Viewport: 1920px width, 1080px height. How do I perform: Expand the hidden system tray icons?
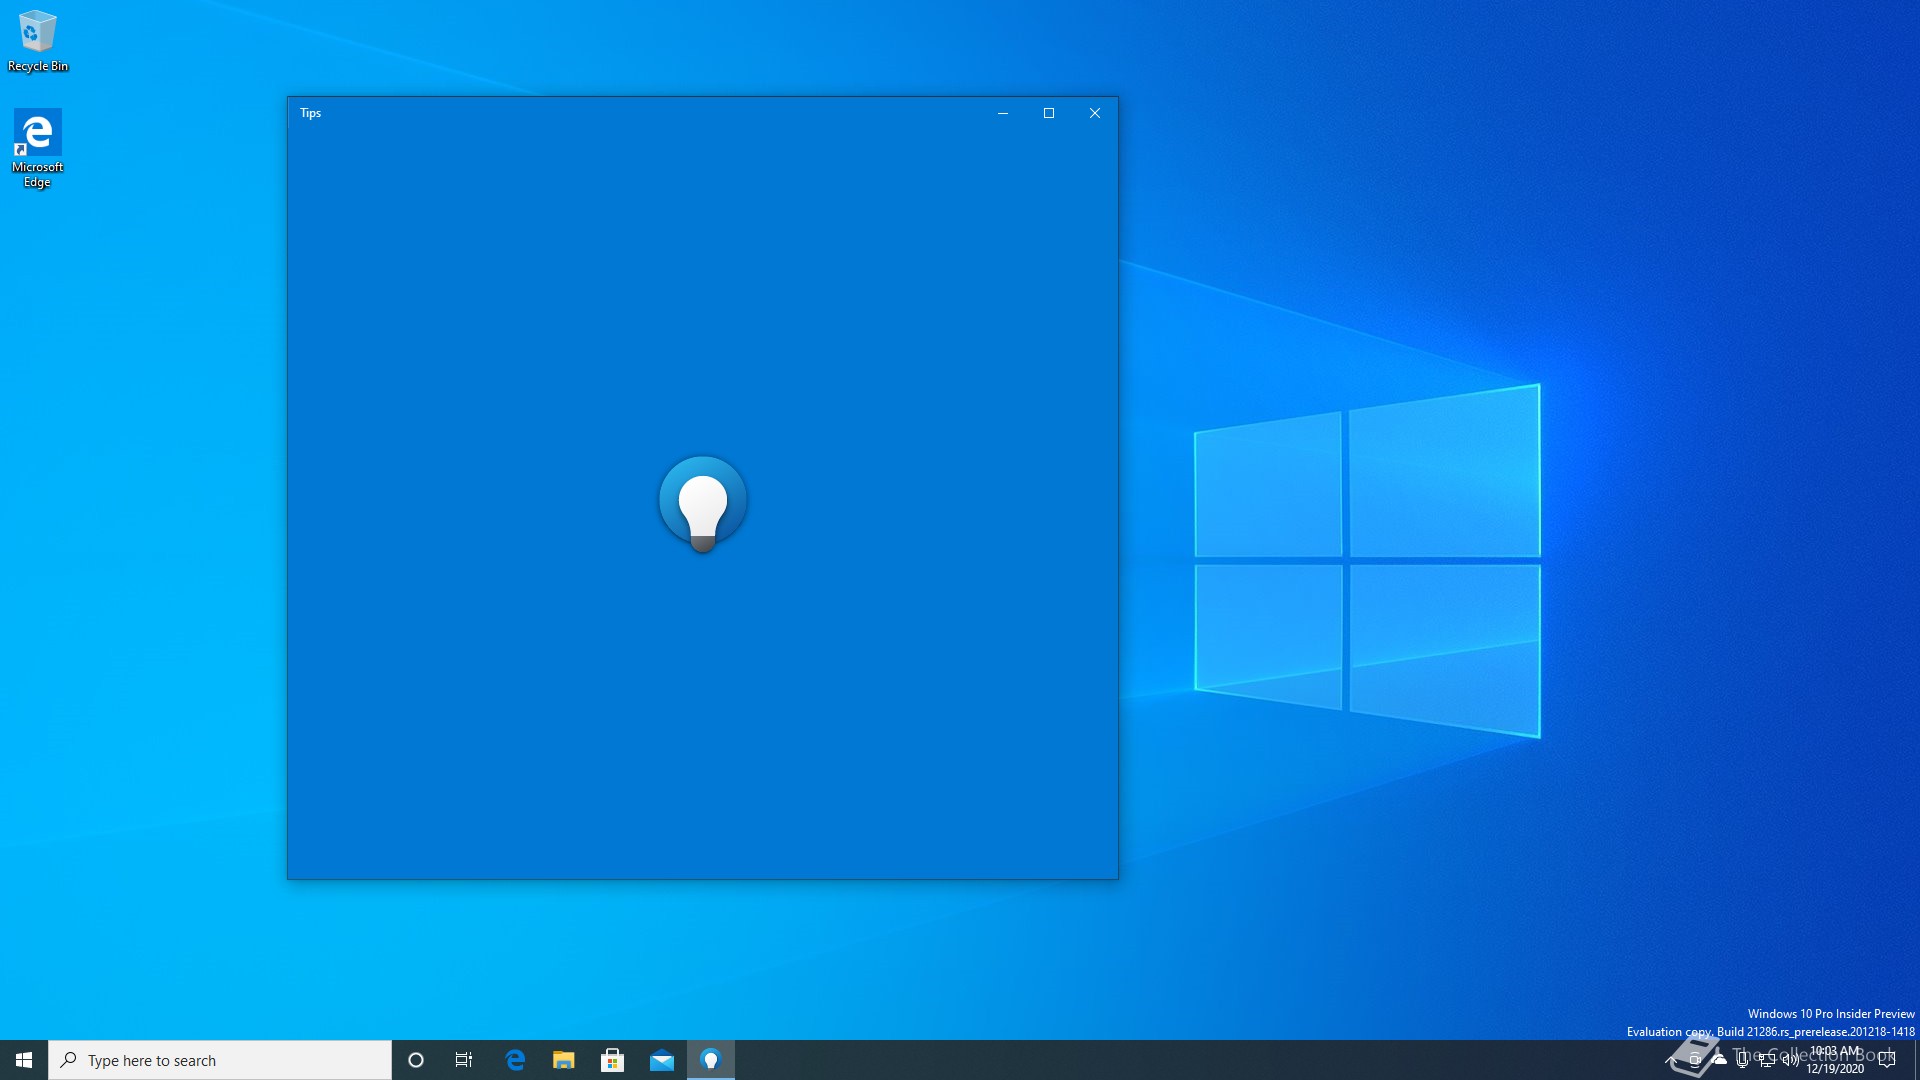1670,1060
